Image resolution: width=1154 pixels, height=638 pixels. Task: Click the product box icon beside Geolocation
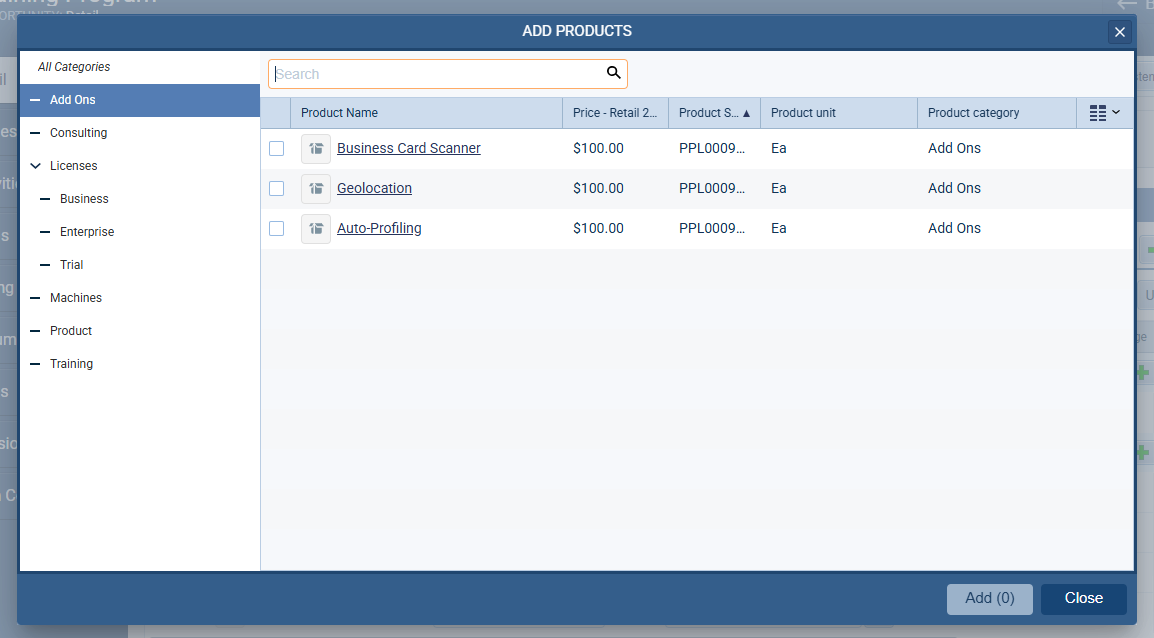click(315, 188)
